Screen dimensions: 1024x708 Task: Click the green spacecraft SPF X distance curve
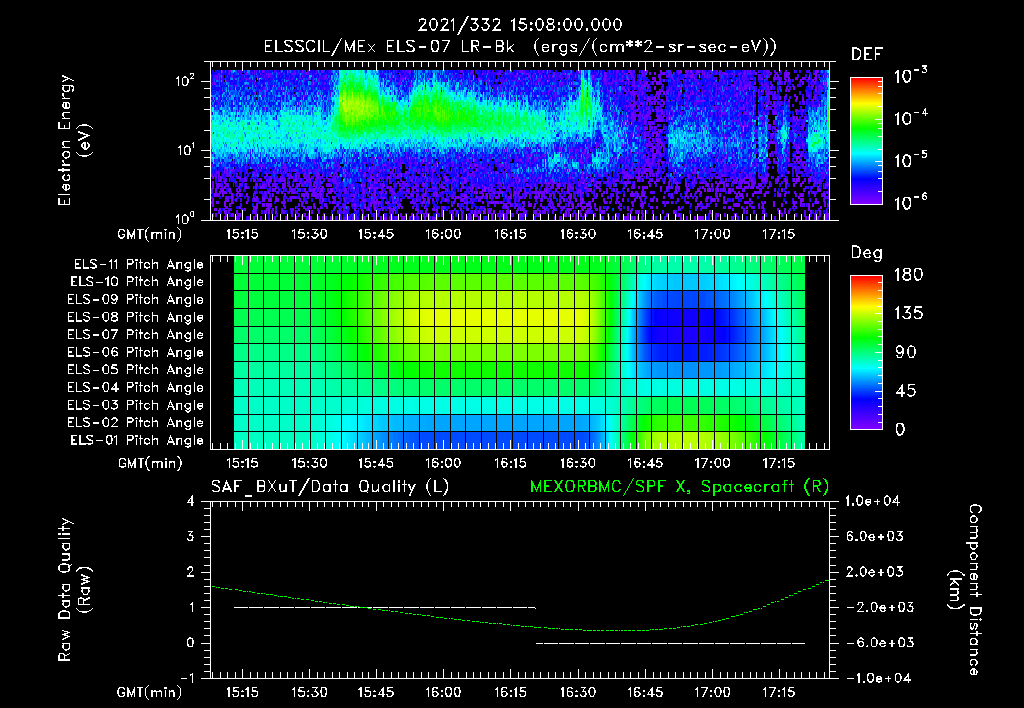pyautogui.click(x=520, y=625)
